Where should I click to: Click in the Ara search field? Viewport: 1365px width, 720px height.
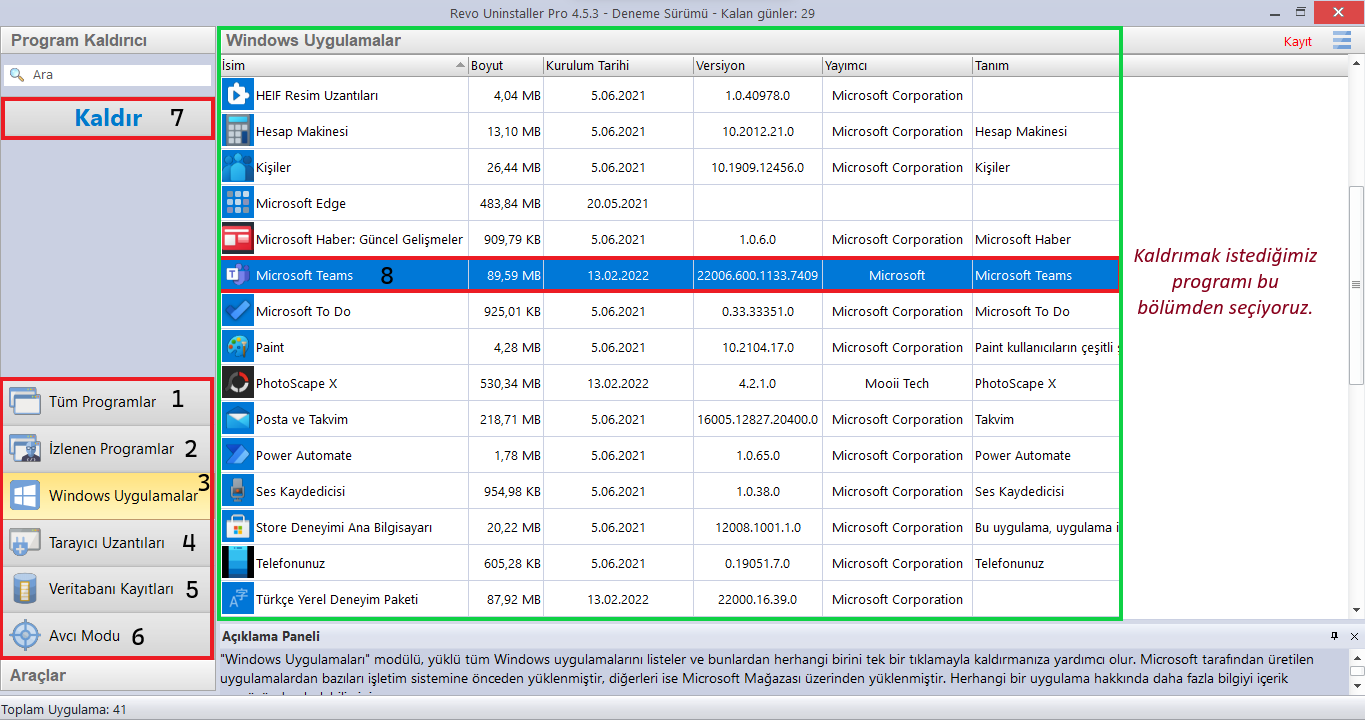(x=107, y=75)
